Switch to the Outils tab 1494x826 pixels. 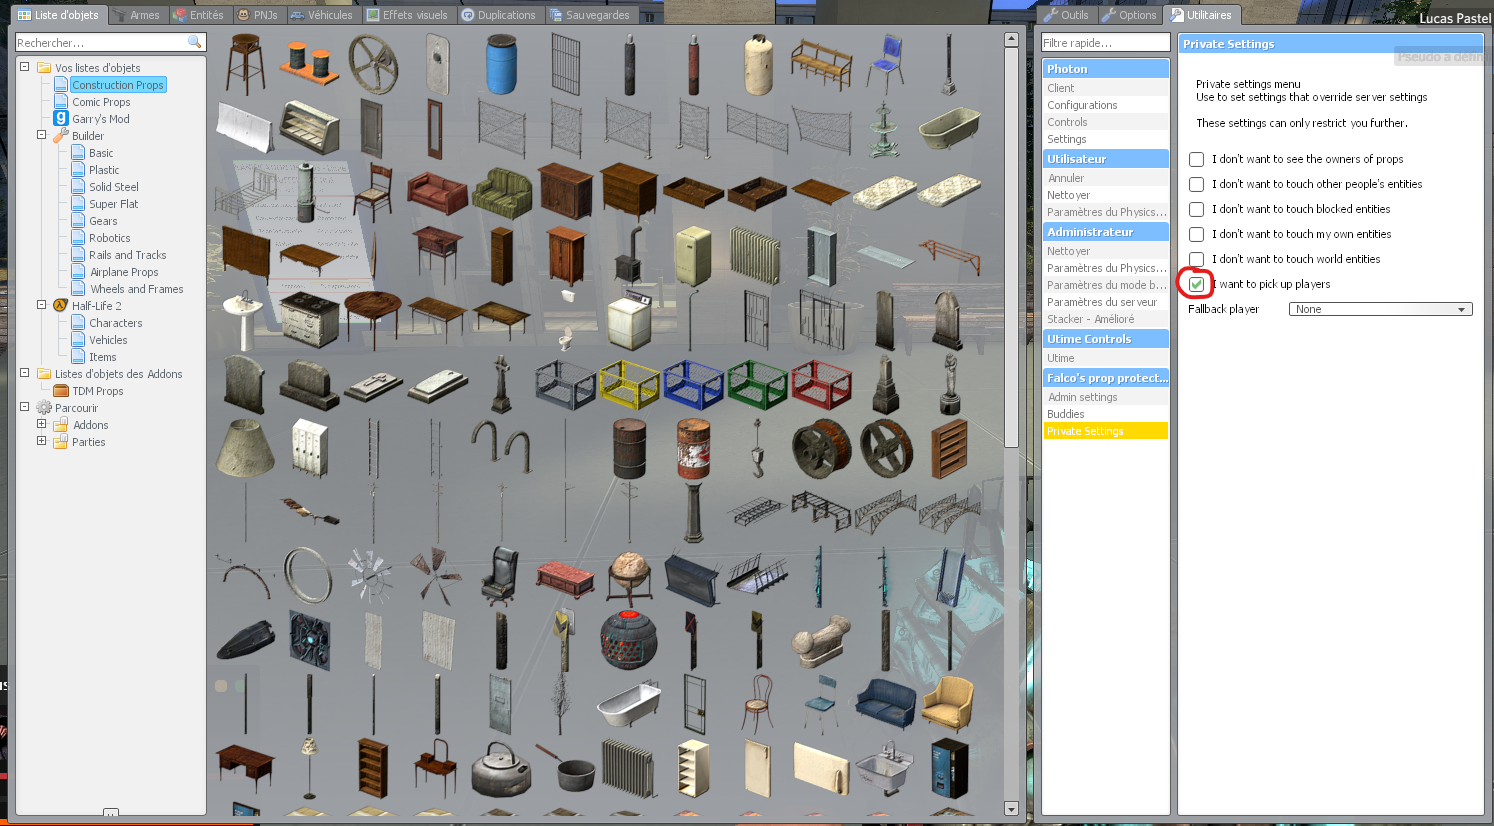click(x=1066, y=15)
